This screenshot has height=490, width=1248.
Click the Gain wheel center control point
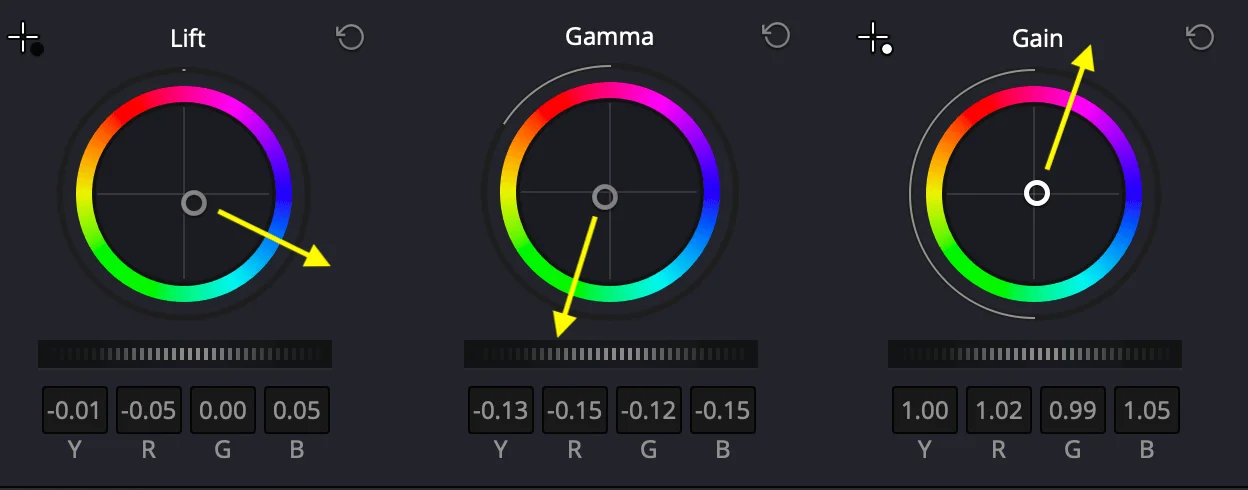pos(1037,193)
